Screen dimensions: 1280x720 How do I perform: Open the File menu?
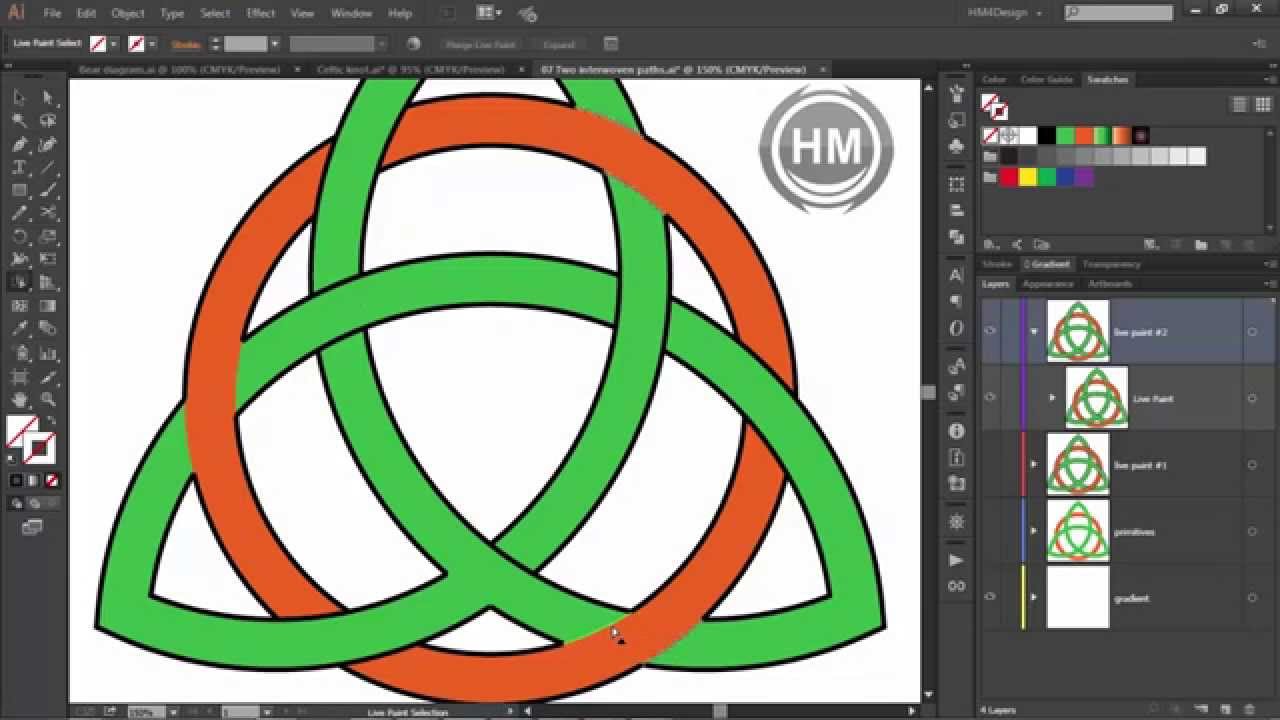point(52,13)
